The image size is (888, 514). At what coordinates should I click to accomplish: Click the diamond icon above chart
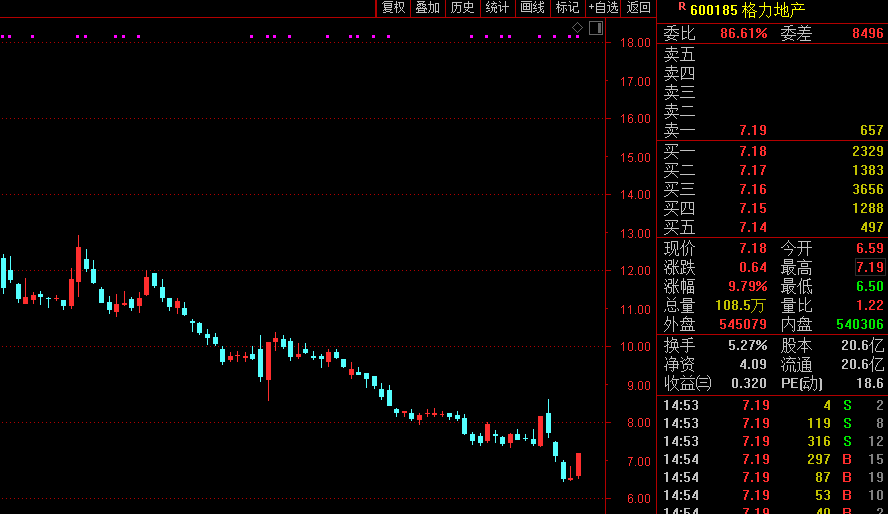[x=577, y=28]
